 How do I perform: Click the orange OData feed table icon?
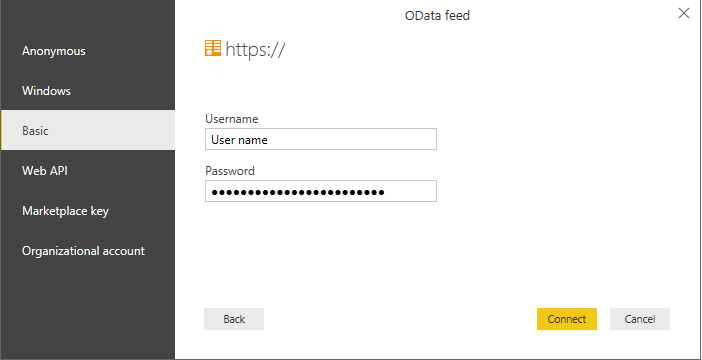coord(213,48)
